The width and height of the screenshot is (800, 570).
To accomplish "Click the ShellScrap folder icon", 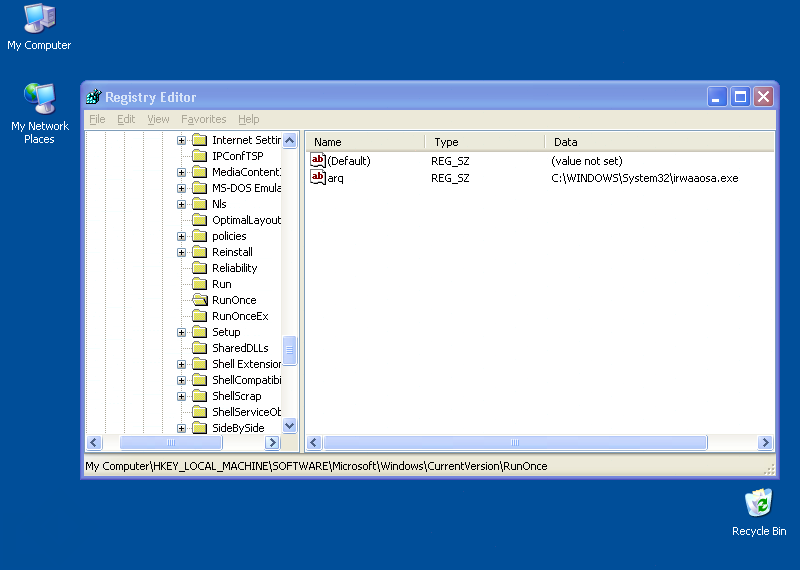I will [199, 395].
